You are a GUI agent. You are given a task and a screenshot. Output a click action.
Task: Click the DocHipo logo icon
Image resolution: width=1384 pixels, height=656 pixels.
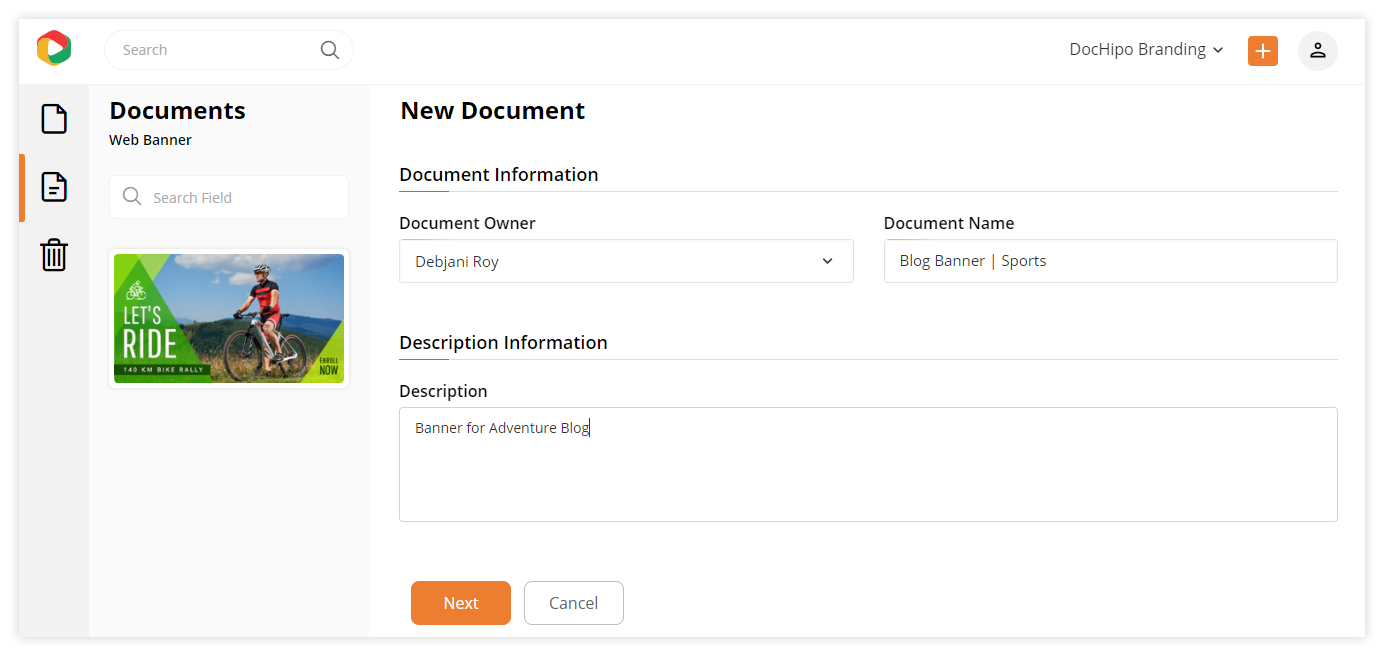[54, 48]
